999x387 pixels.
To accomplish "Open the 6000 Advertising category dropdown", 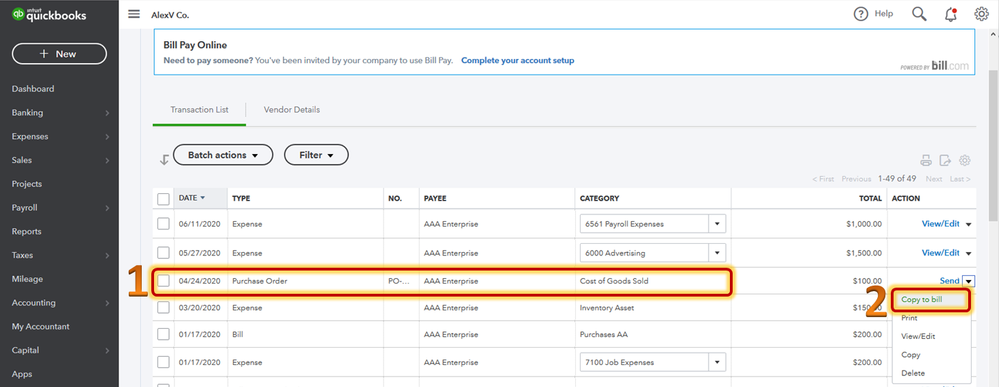I will pos(717,252).
